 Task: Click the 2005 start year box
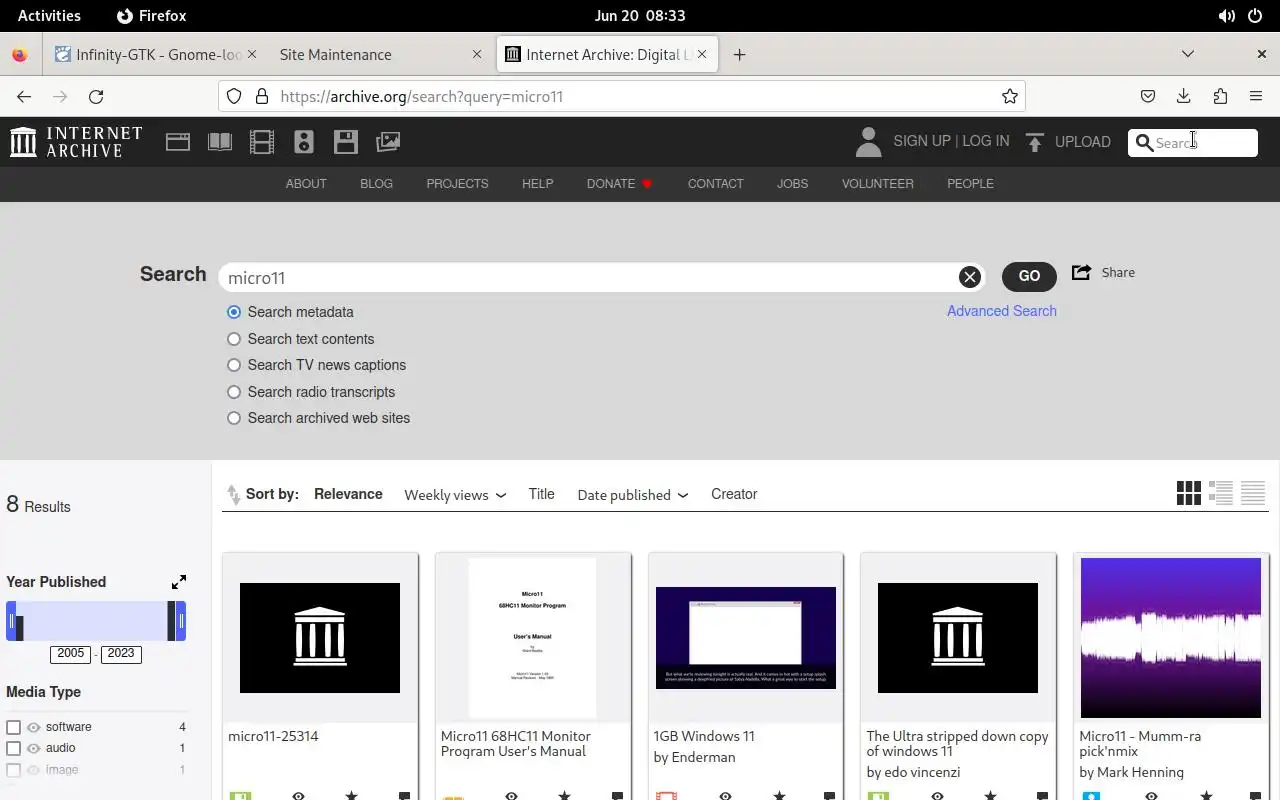pyautogui.click(x=71, y=654)
